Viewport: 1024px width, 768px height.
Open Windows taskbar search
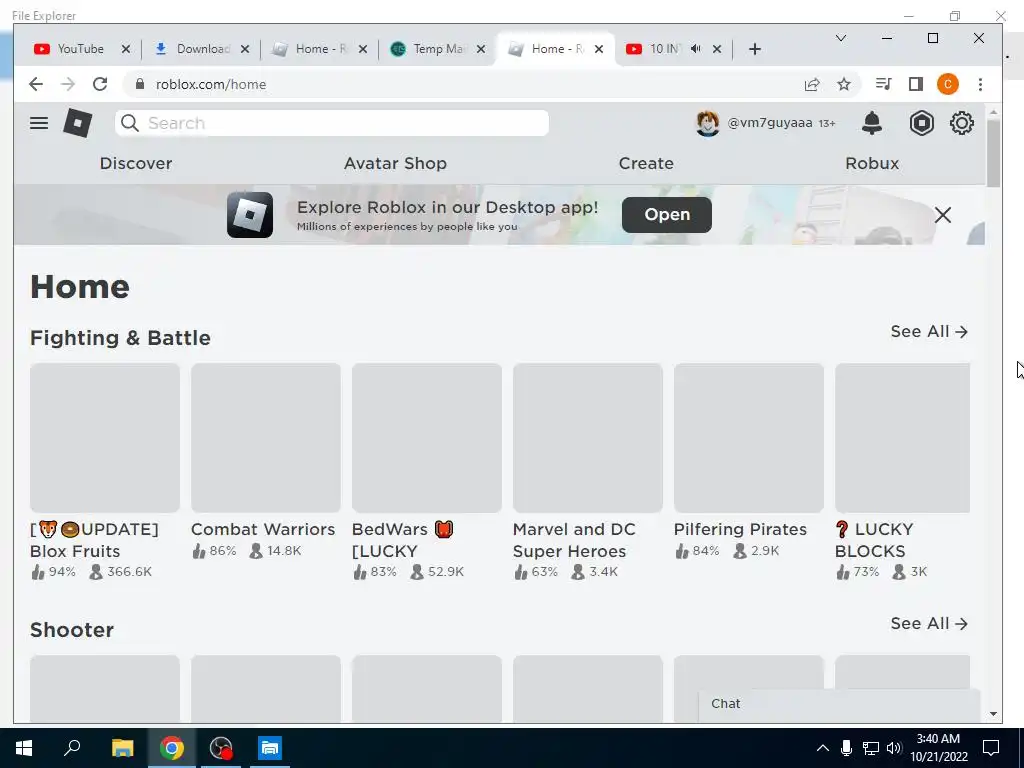point(72,748)
